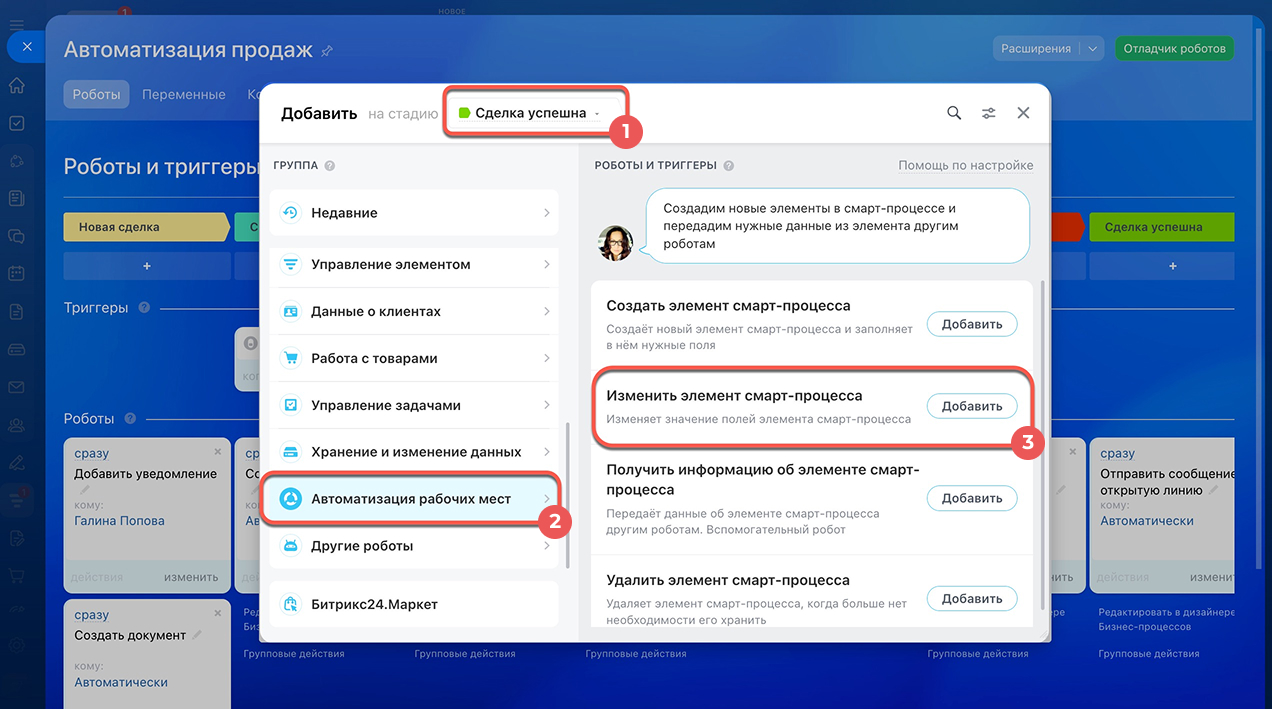Click the assistant avatar thumbnail in the dialog
1272x709 pixels.
pos(615,243)
